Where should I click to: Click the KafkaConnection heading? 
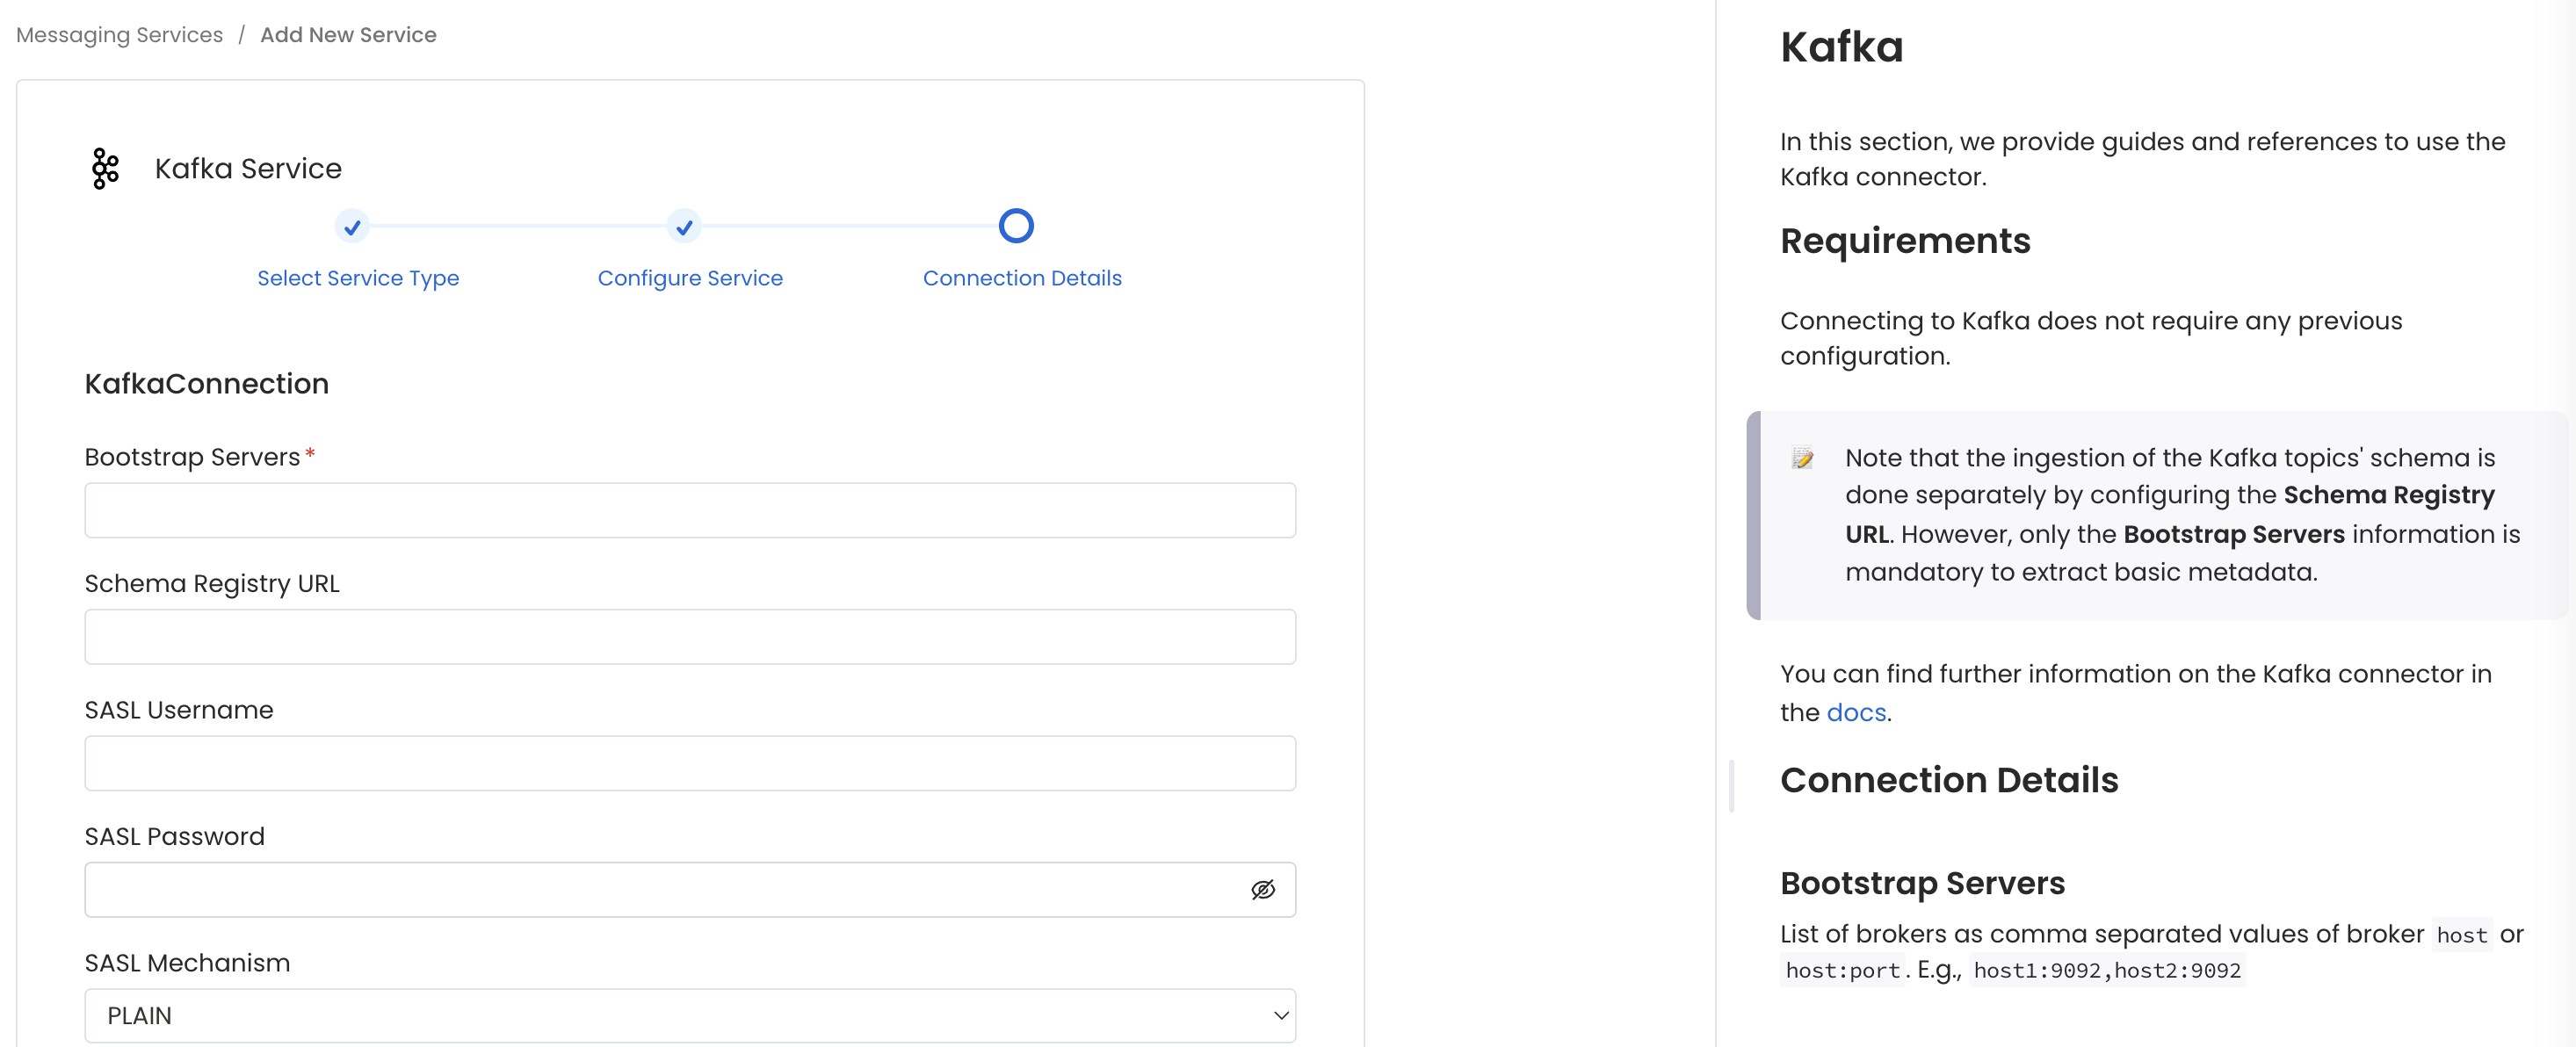207,384
